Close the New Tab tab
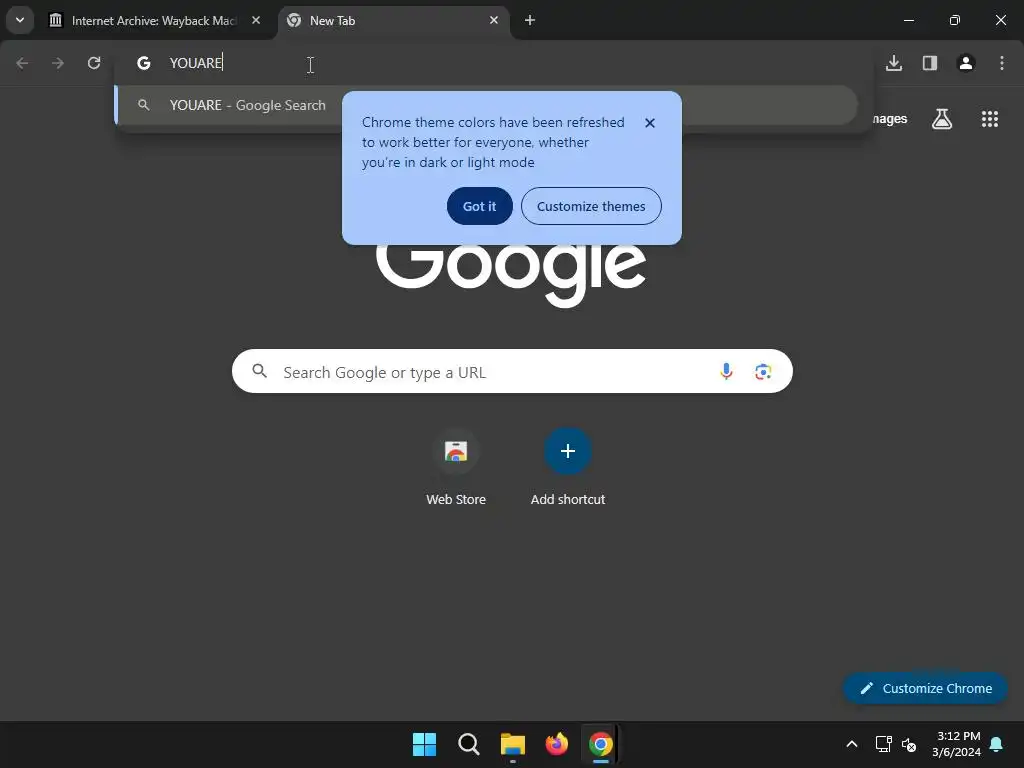Screen dimensions: 1024x768 [494, 20]
